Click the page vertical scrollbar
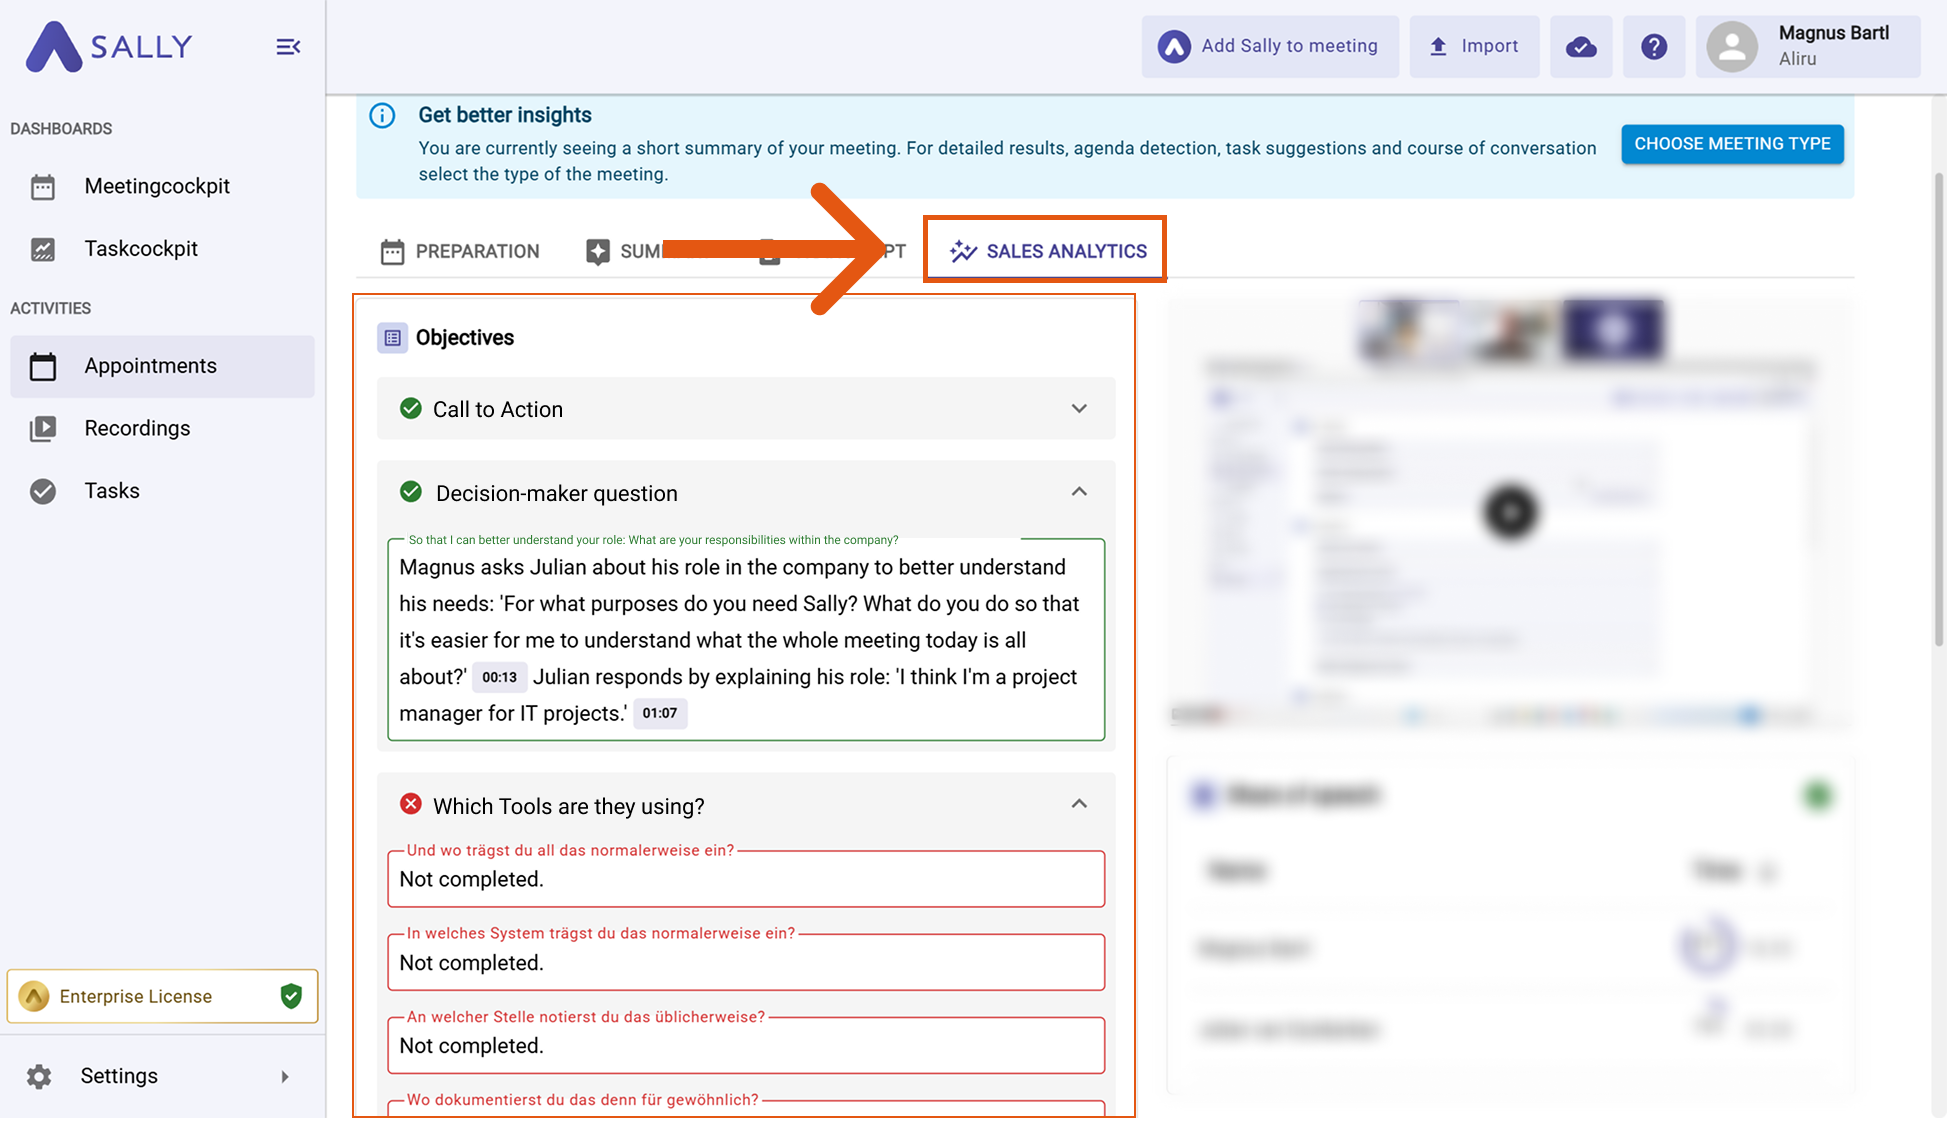Image resolution: width=1947 pixels, height=1136 pixels. 1939,410
